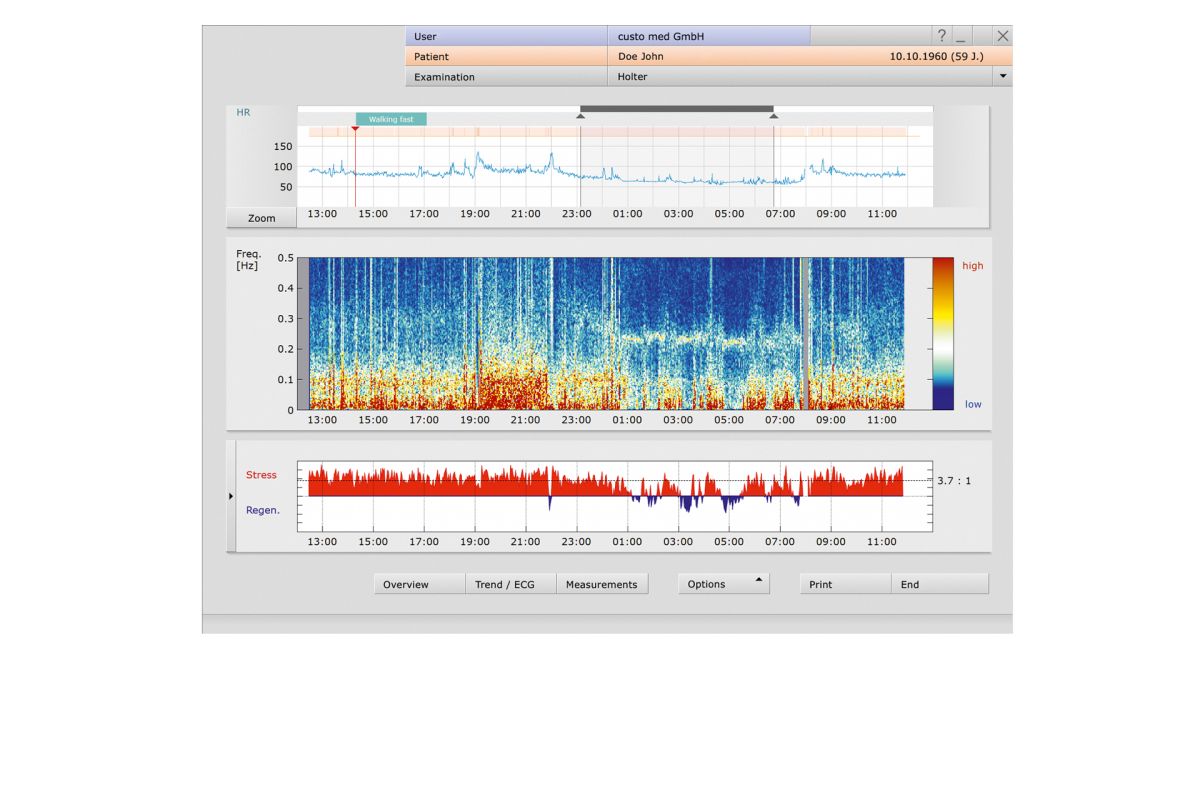Expand the Stress/Regen. side panel arrow
The image size is (1200, 800).
231,496
